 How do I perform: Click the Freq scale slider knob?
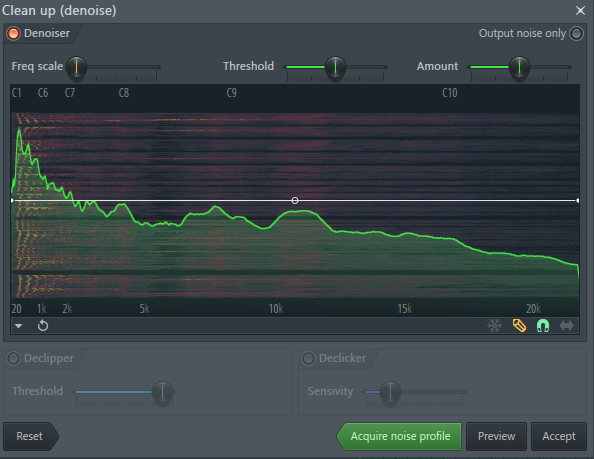[77, 67]
